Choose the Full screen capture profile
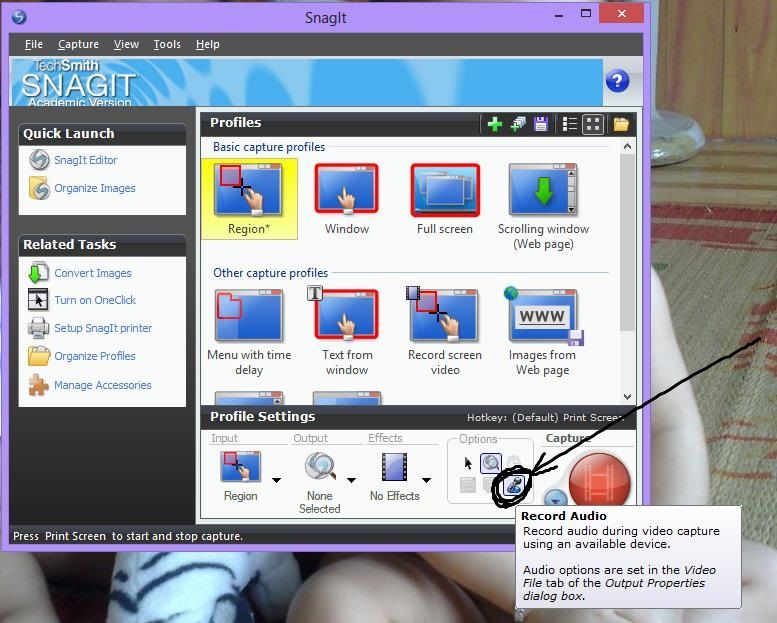 coord(445,199)
